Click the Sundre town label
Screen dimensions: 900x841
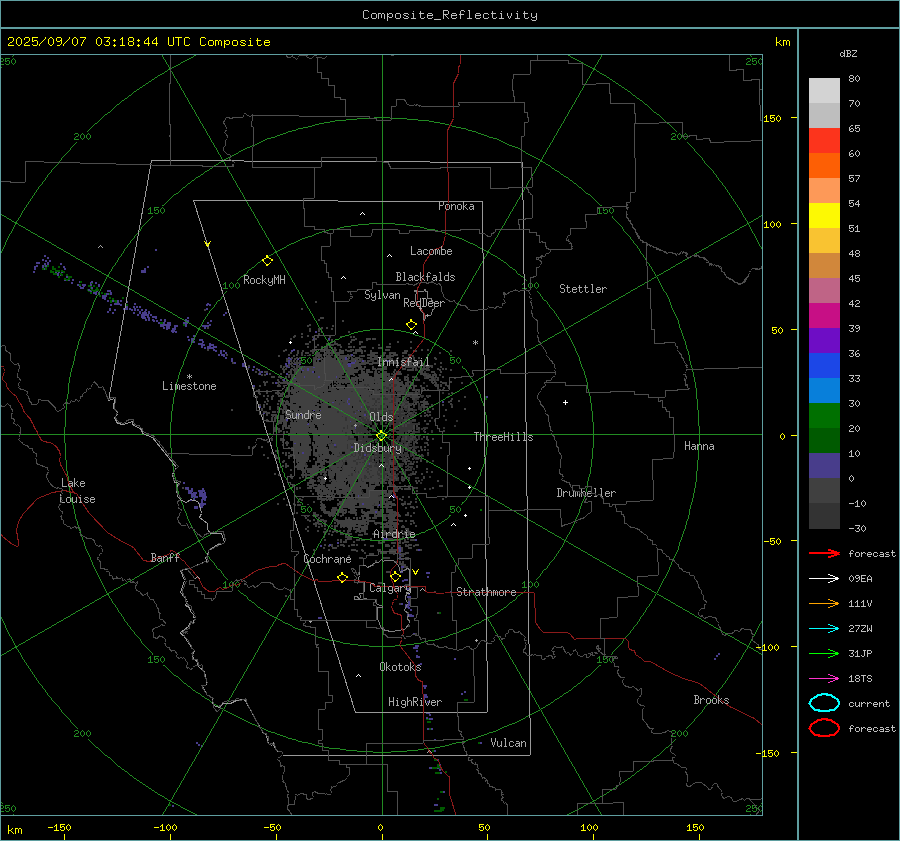(x=303, y=414)
